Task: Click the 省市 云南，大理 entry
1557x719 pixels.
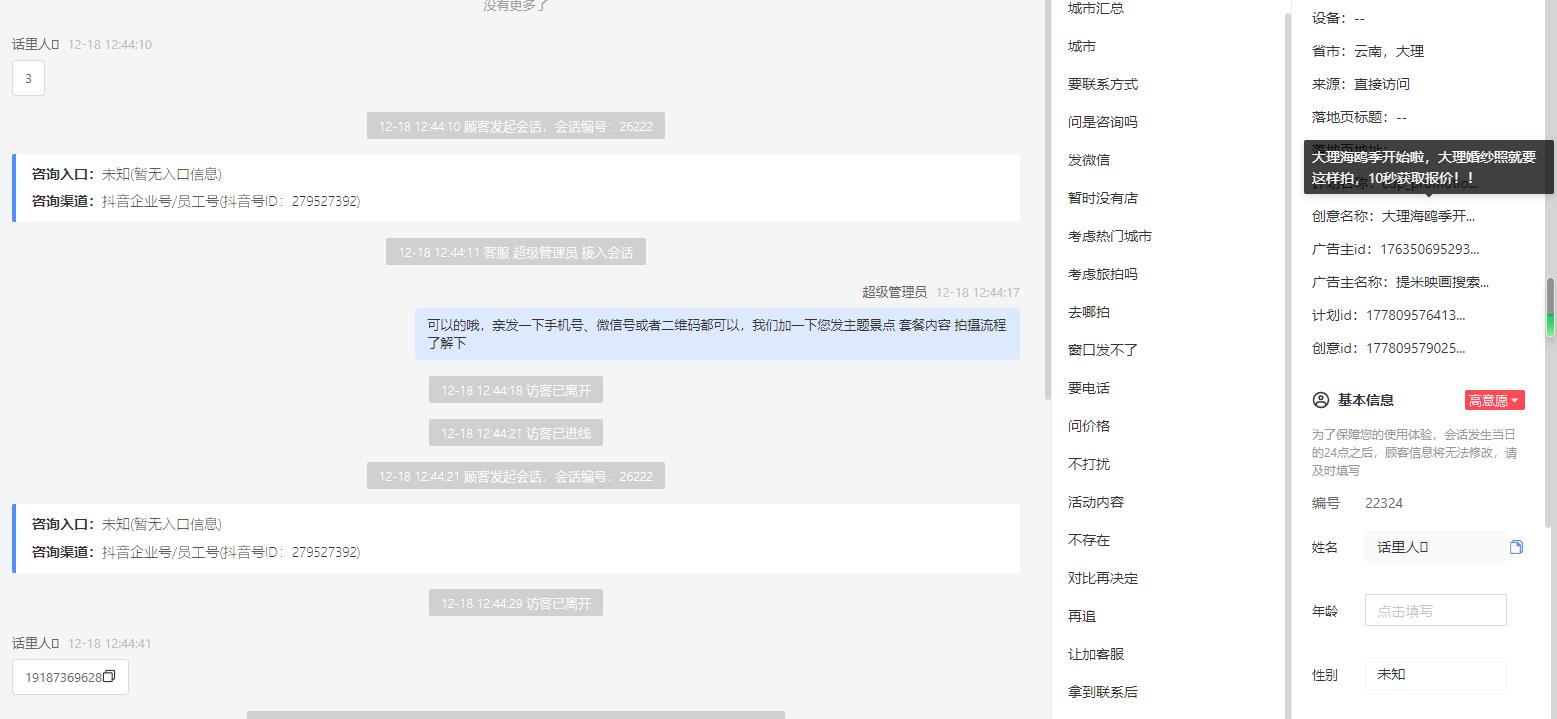Action: 1368,51
